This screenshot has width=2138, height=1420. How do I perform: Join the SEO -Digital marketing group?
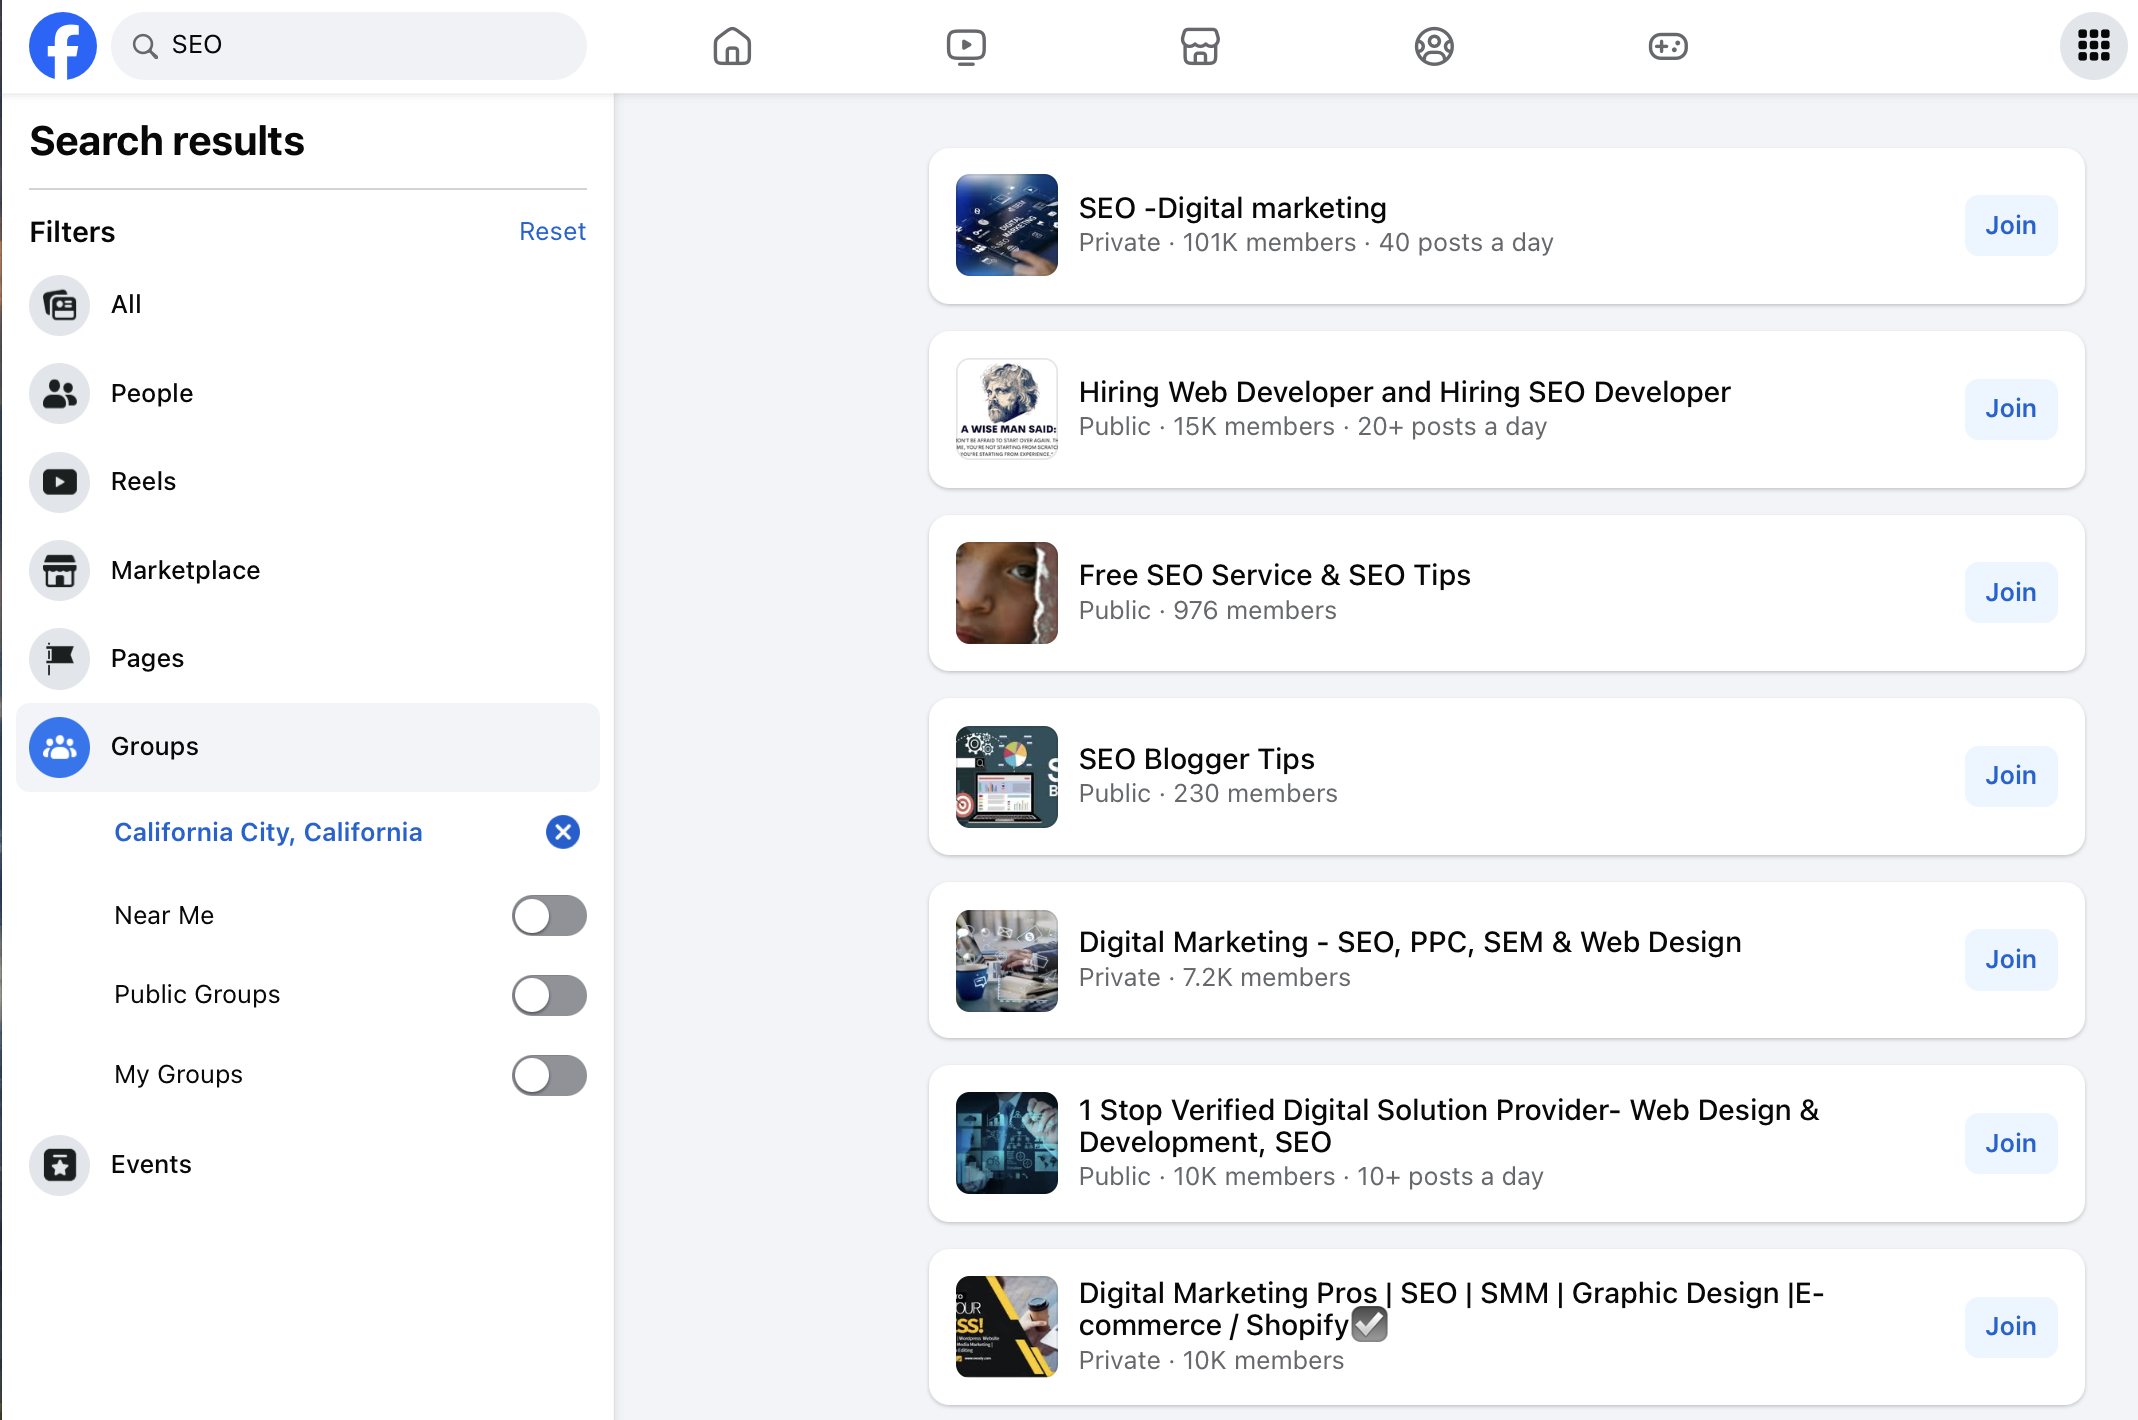(x=2010, y=225)
